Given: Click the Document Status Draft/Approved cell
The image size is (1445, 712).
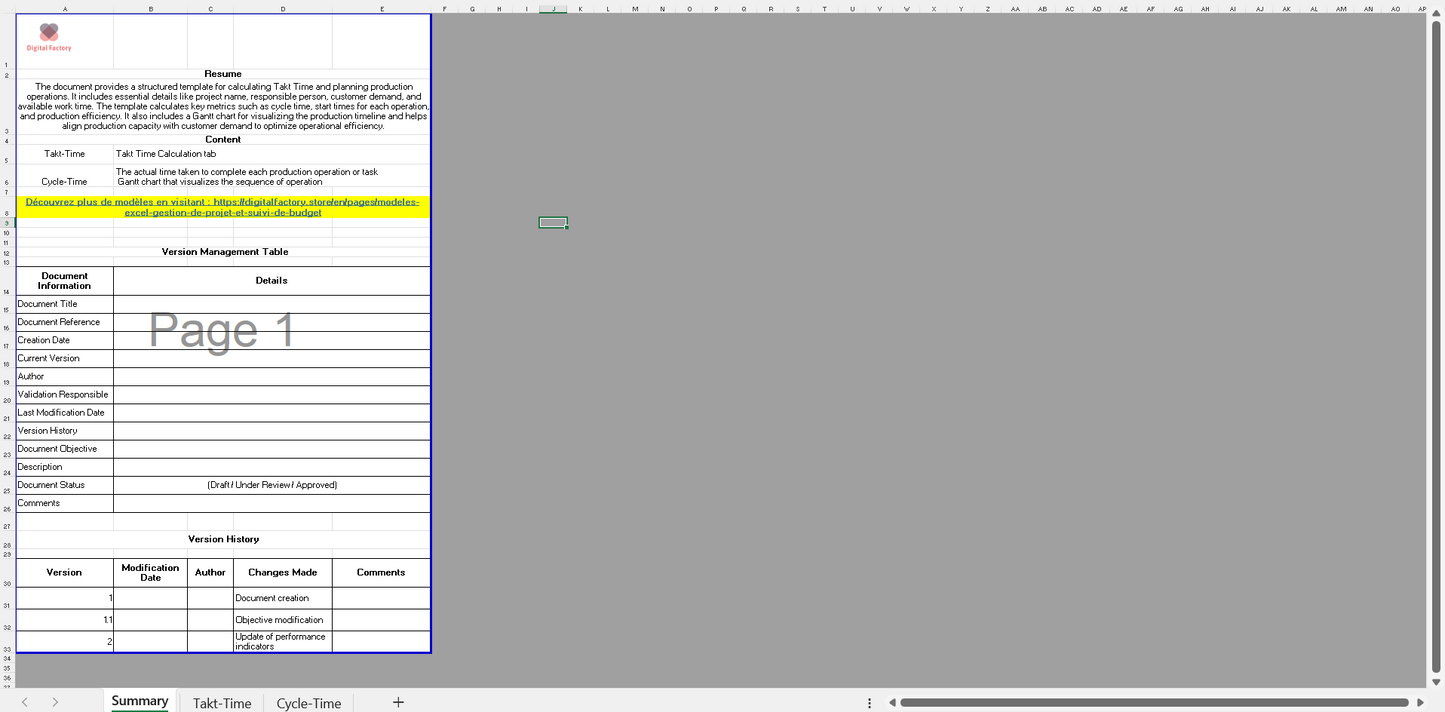Looking at the screenshot, I should coord(271,485).
